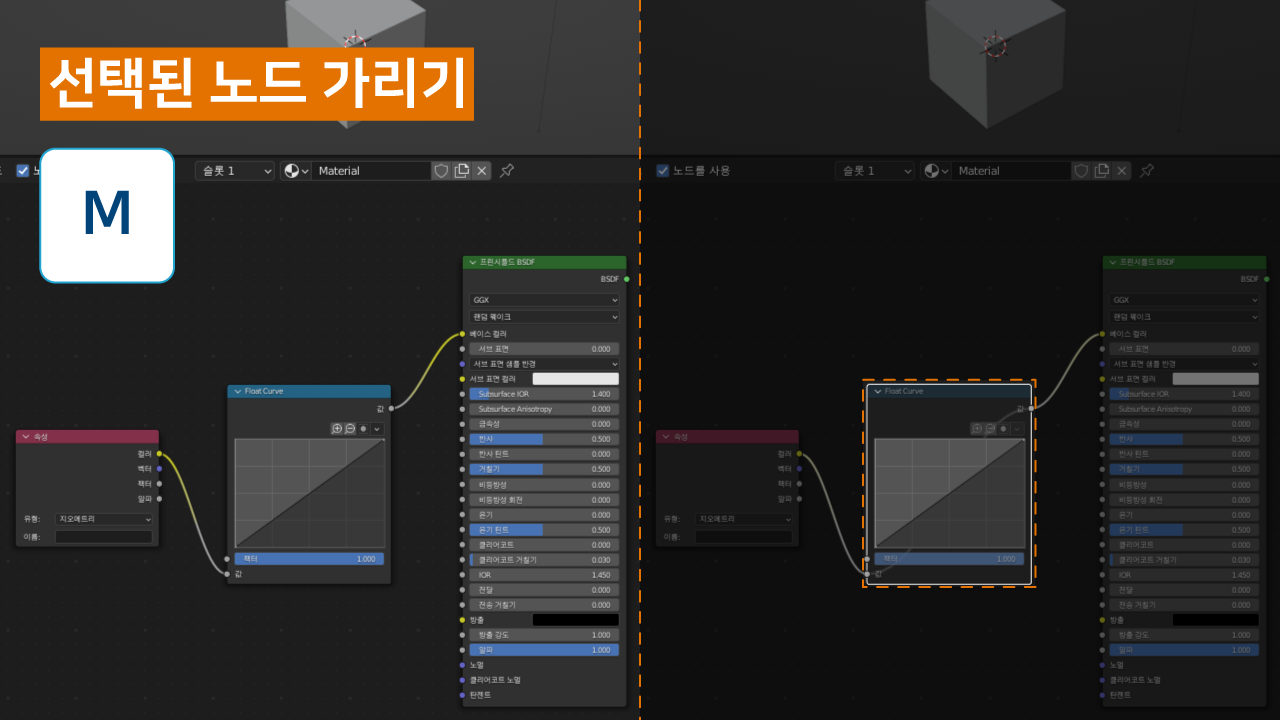The image size is (1280, 720).
Task: Click white 서브 표면 컬러 swatch on bright node
Action: tap(575, 379)
